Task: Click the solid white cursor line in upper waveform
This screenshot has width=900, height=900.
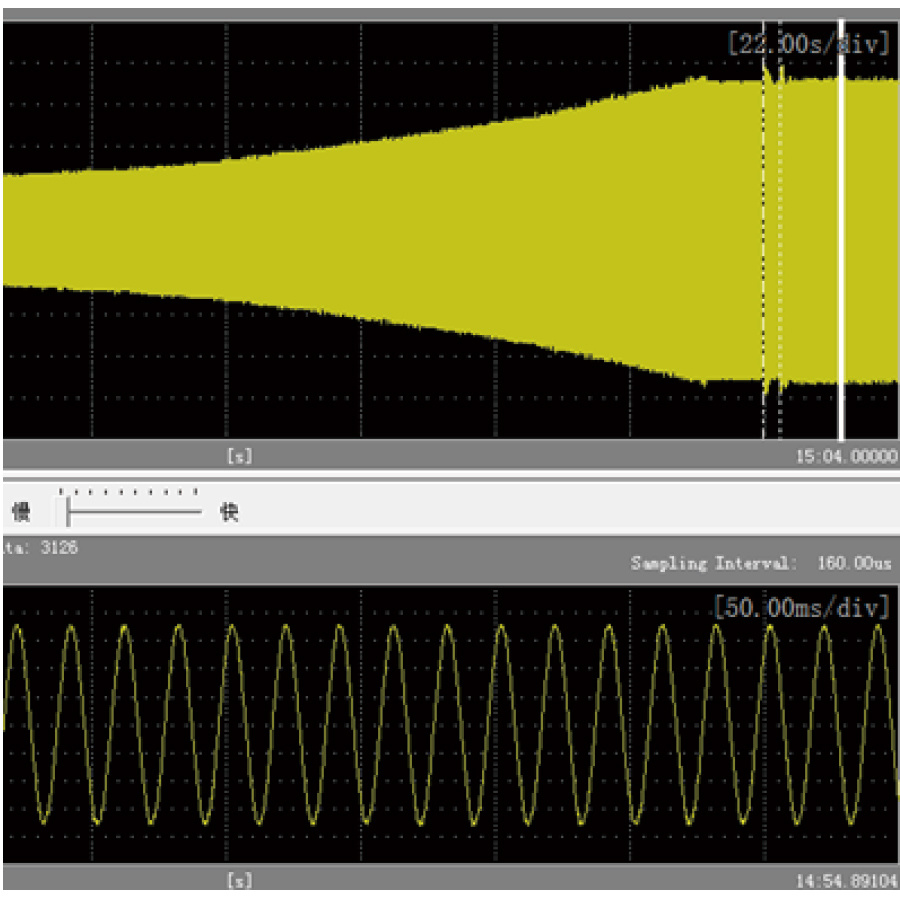Action: pyautogui.click(x=840, y=230)
